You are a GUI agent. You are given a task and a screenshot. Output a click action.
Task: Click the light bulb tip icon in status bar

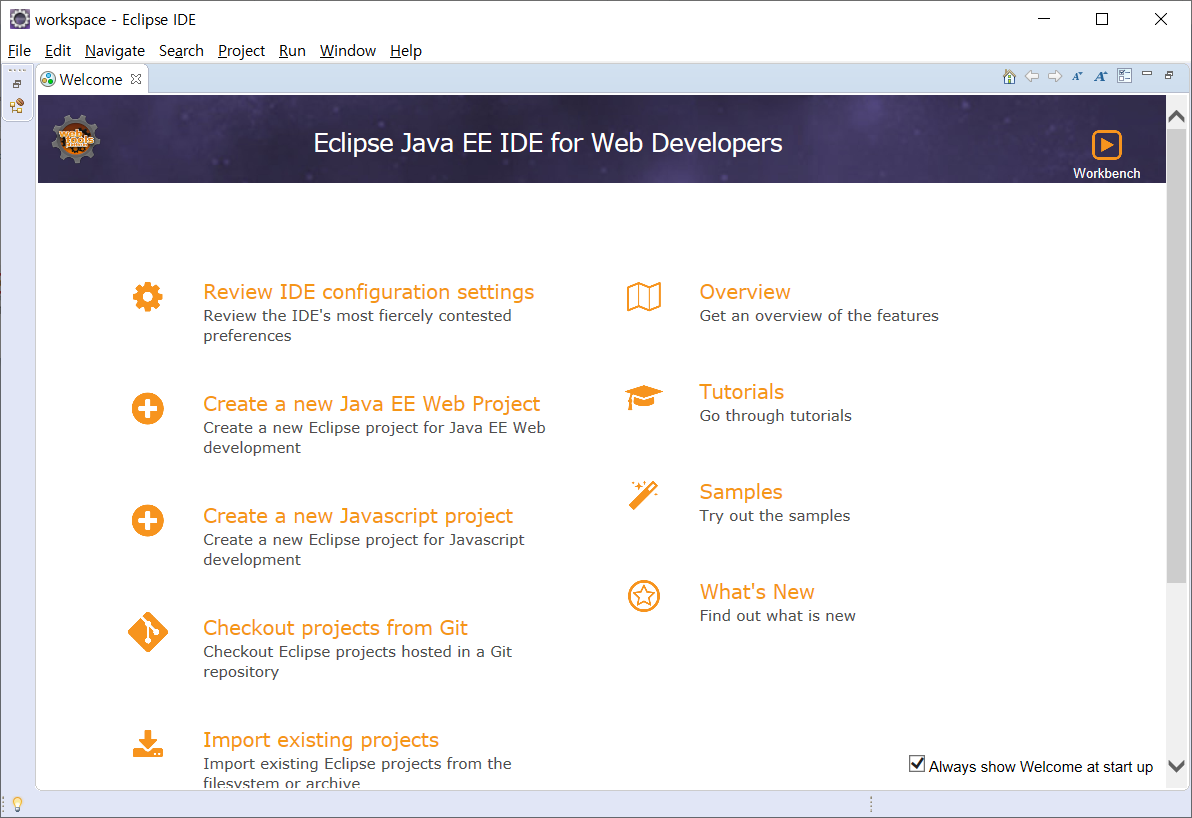coord(17,804)
